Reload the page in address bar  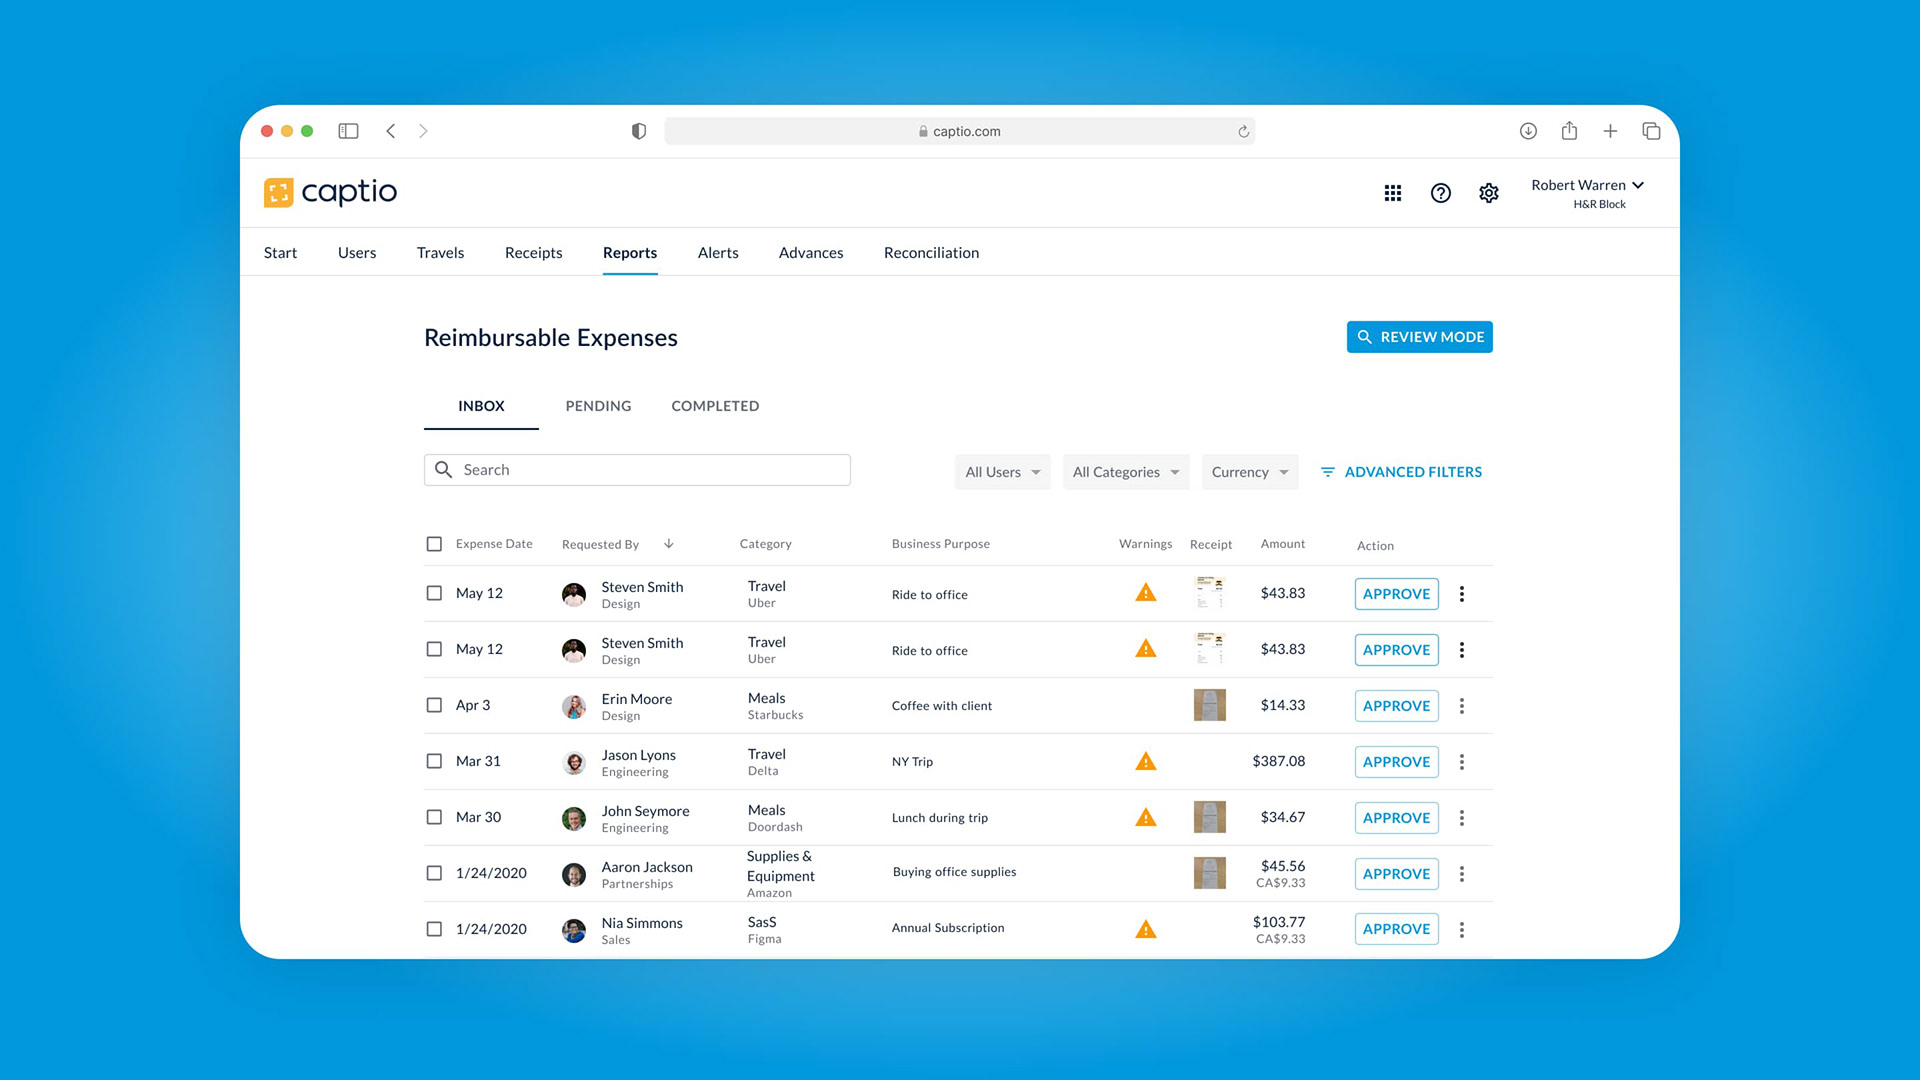1243,131
